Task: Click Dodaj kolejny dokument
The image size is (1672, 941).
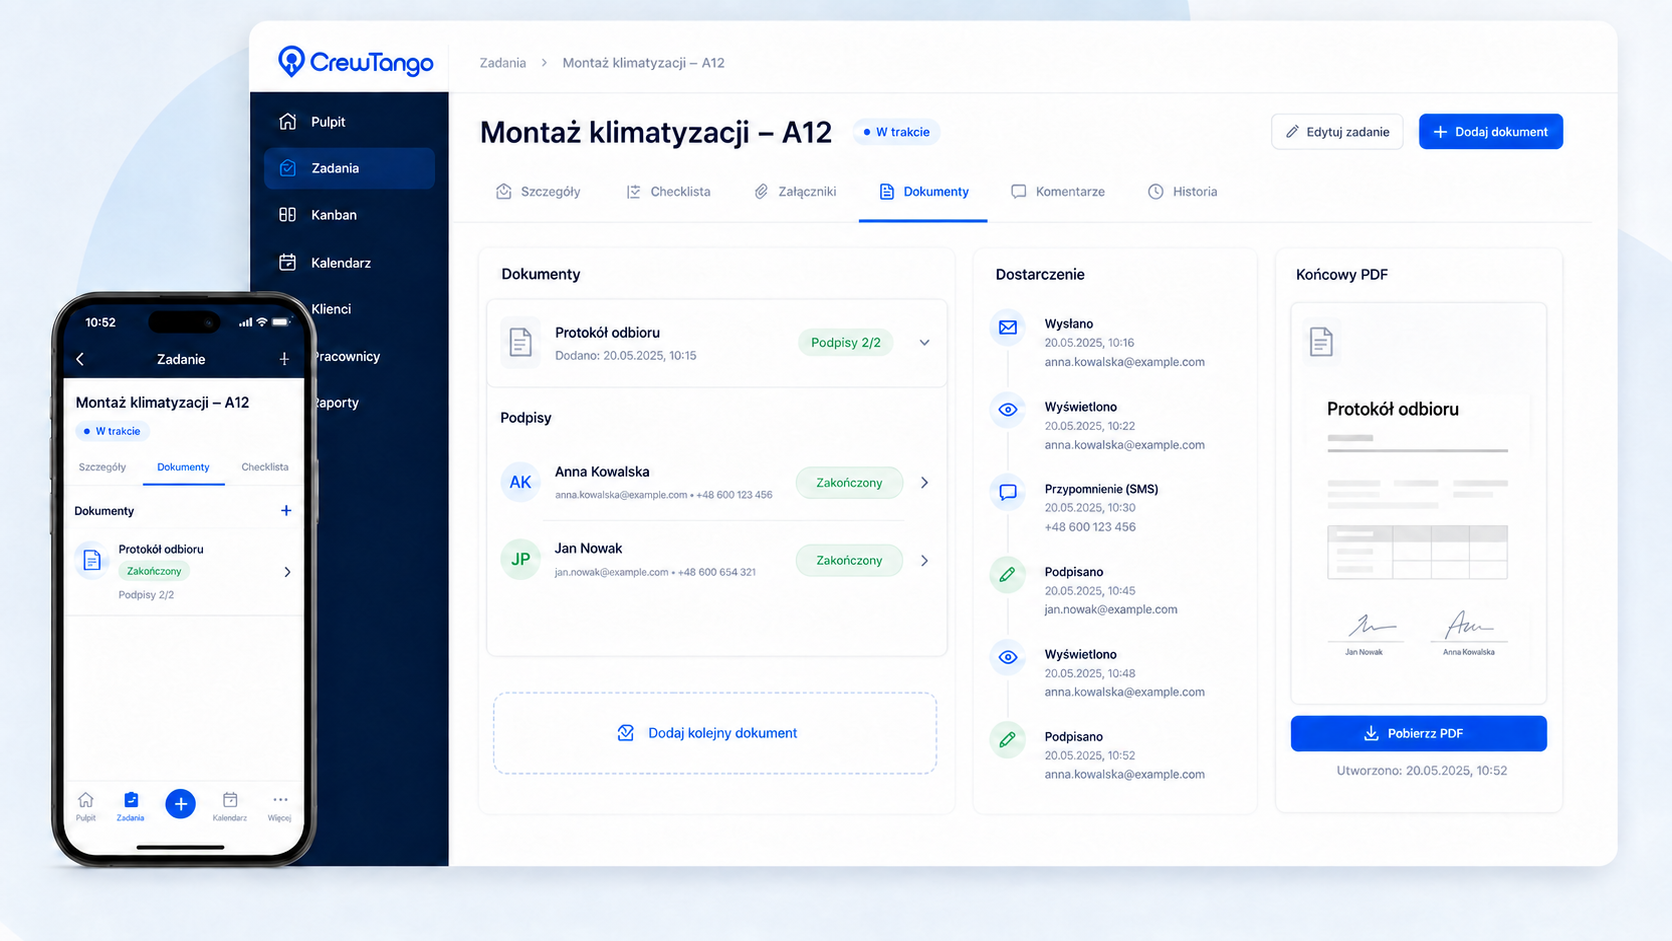Action: coord(715,733)
